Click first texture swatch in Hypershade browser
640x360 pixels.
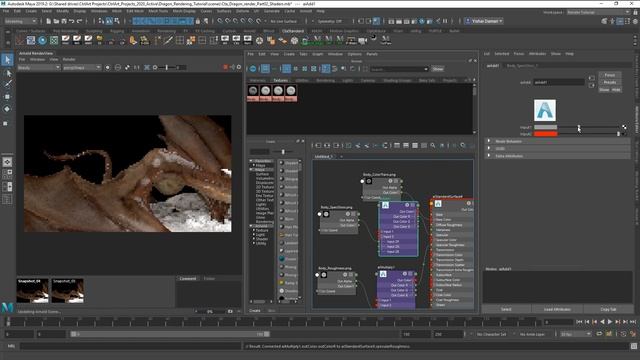[253, 93]
